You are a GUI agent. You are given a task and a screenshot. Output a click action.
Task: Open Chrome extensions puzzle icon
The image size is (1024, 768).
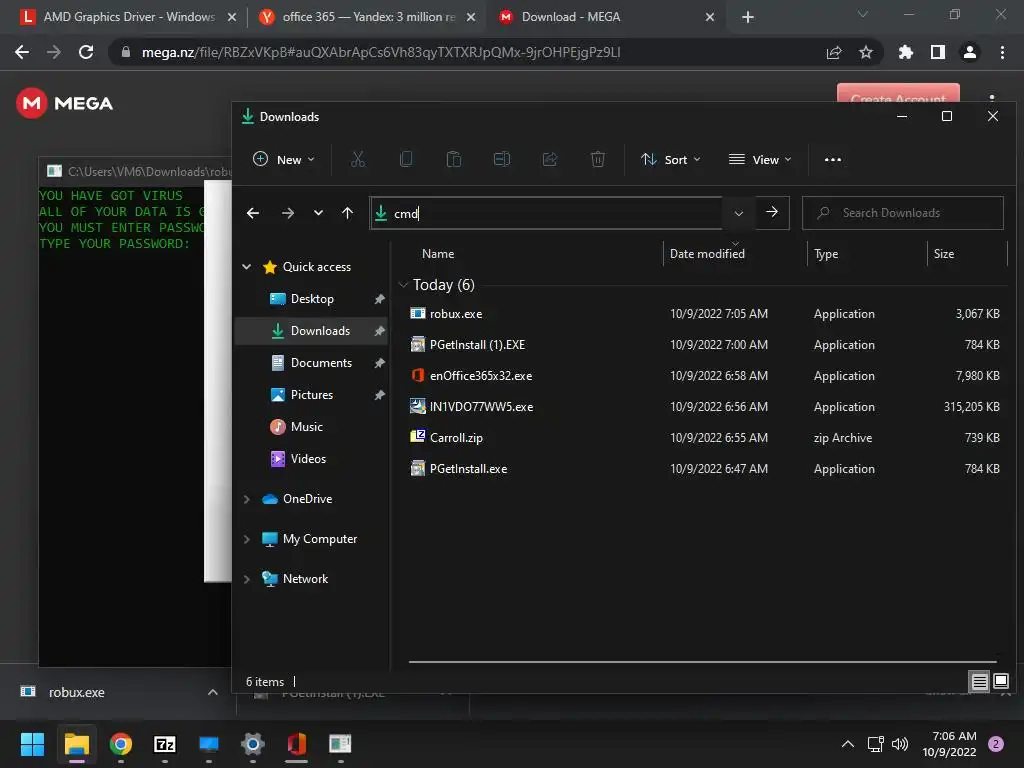tap(905, 52)
